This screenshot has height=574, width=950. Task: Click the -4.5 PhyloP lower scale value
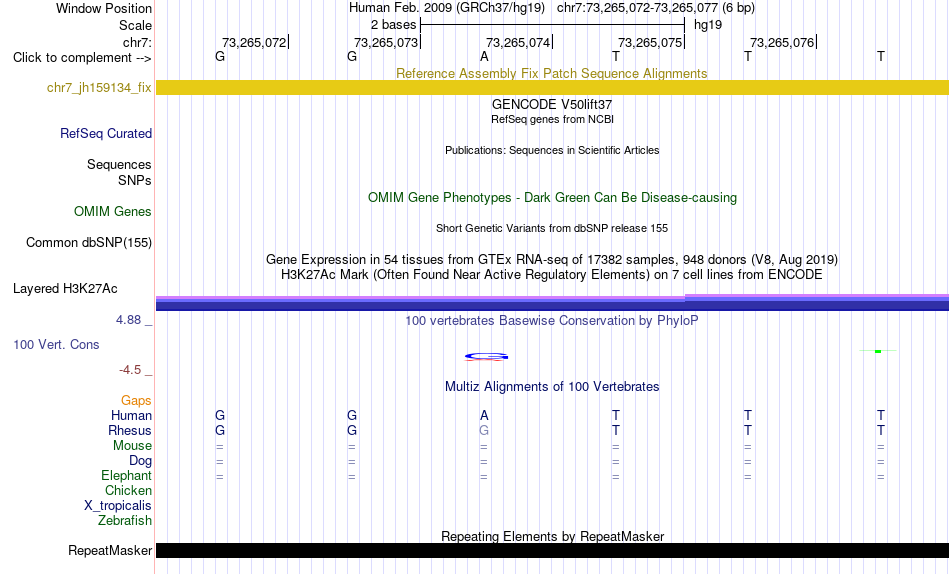coord(130,370)
